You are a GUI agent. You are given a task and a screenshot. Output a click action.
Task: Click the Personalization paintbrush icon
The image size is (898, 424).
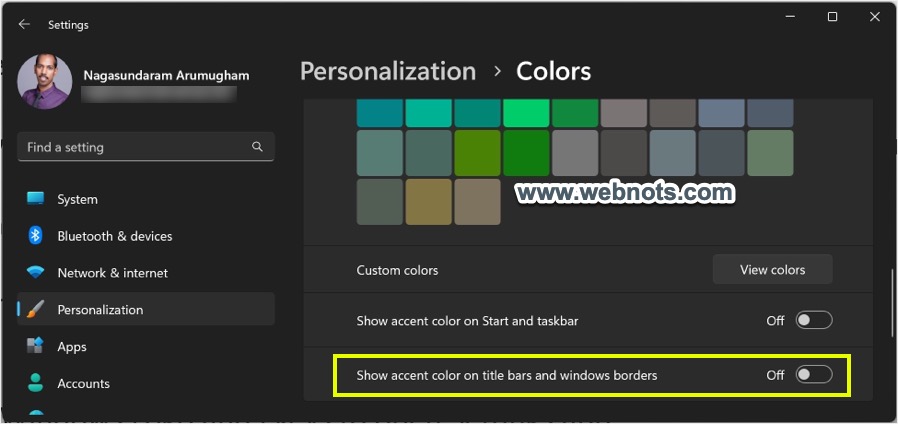(36, 309)
